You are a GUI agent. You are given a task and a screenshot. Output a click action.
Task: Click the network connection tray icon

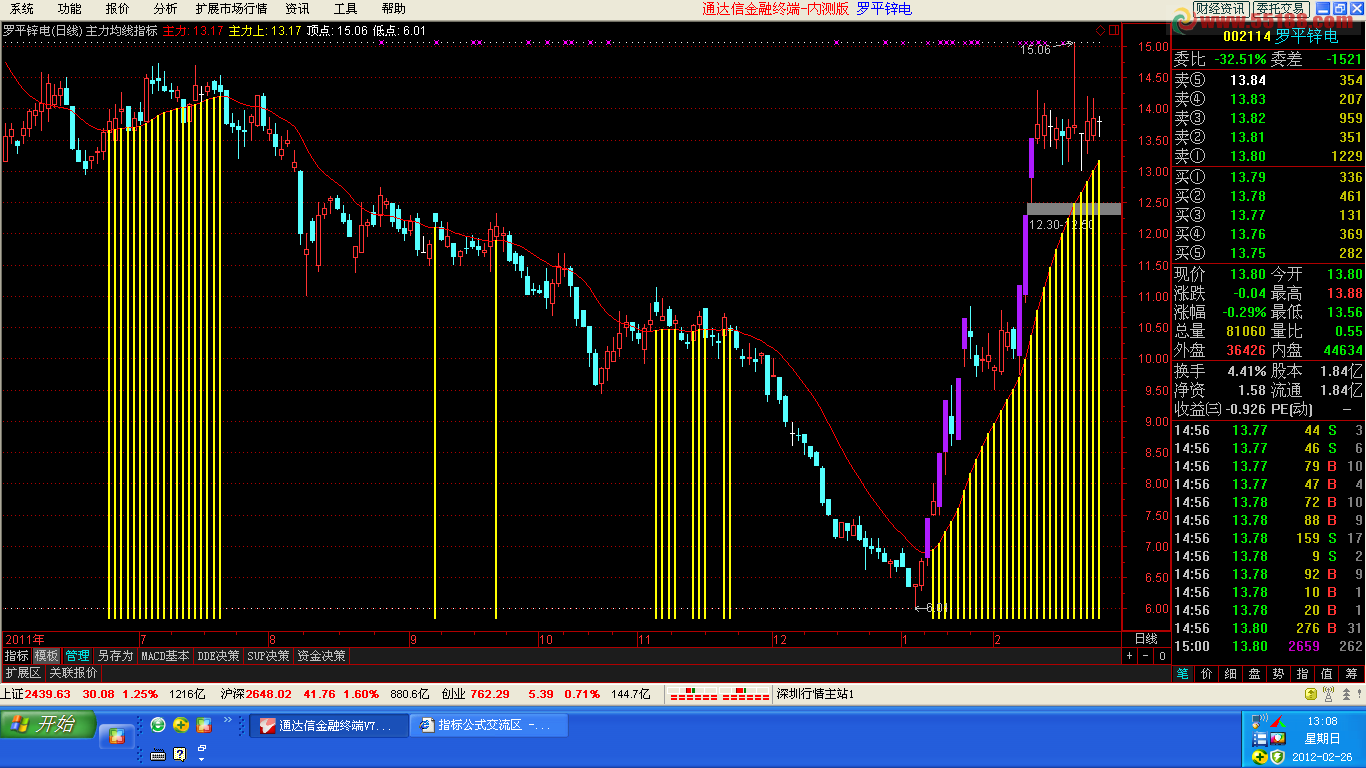[x=1259, y=720]
